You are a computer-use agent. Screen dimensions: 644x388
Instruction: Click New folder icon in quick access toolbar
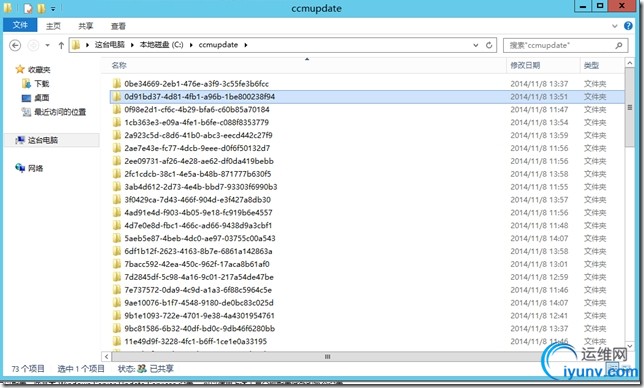[41, 8]
